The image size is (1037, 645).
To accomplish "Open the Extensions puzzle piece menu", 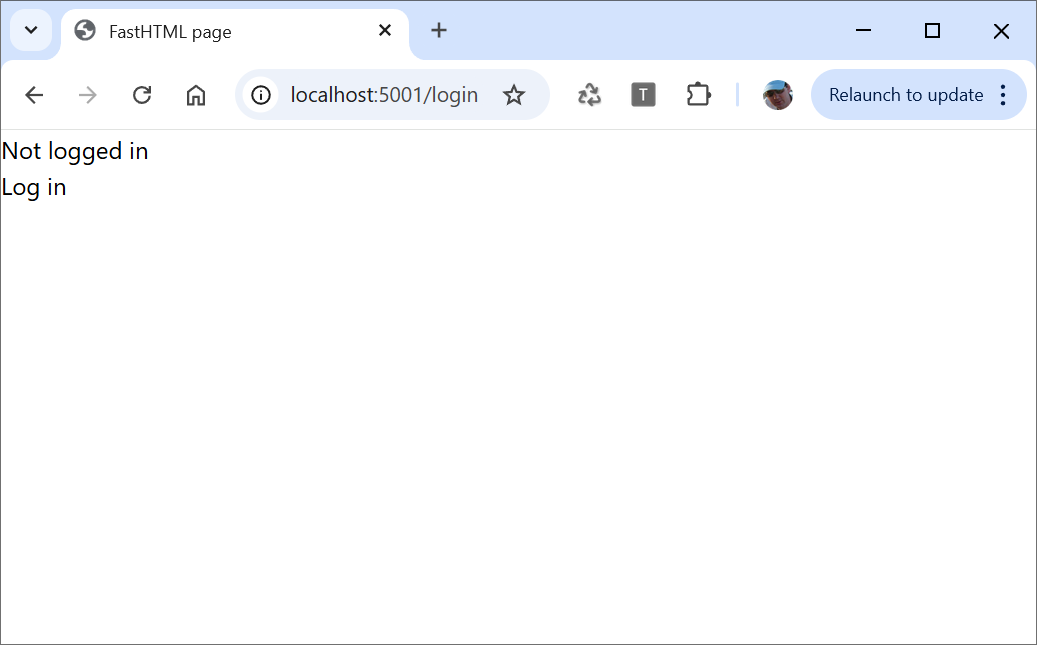I will coord(698,95).
